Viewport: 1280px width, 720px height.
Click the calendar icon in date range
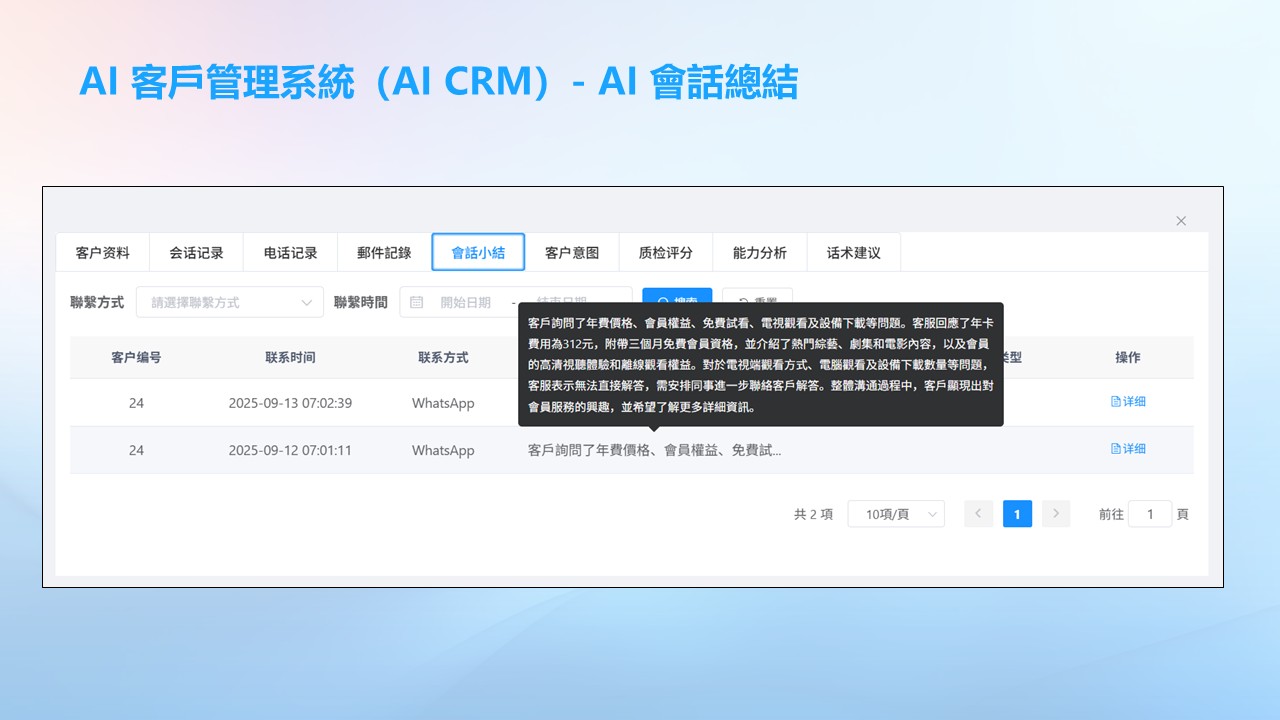tap(417, 302)
